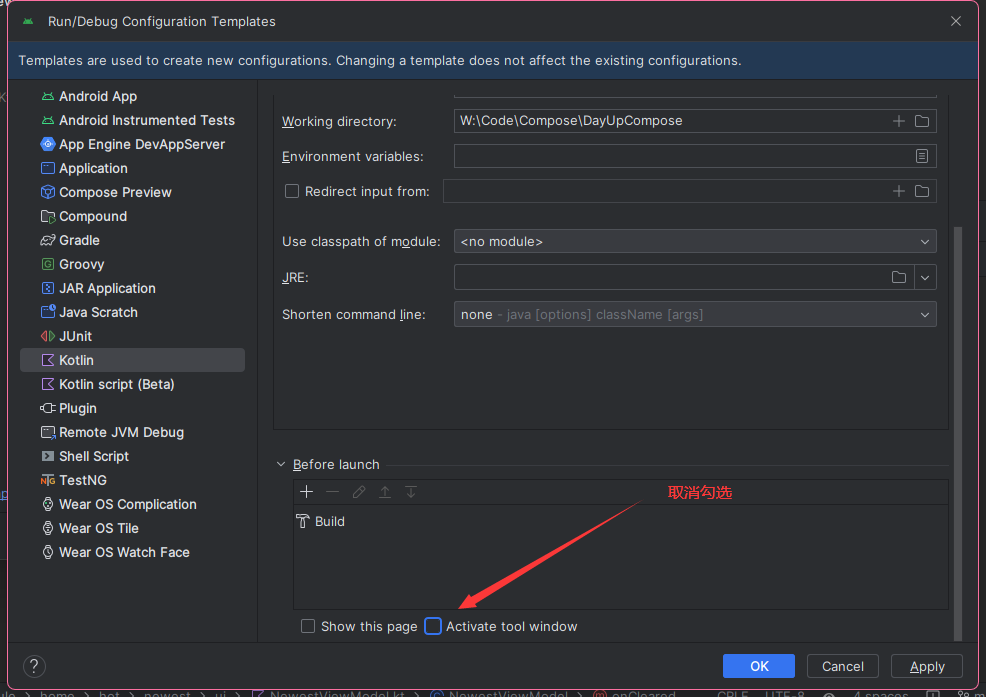Viewport: 986px width, 697px height.
Task: Browse for a working directory folder
Action: point(921,120)
